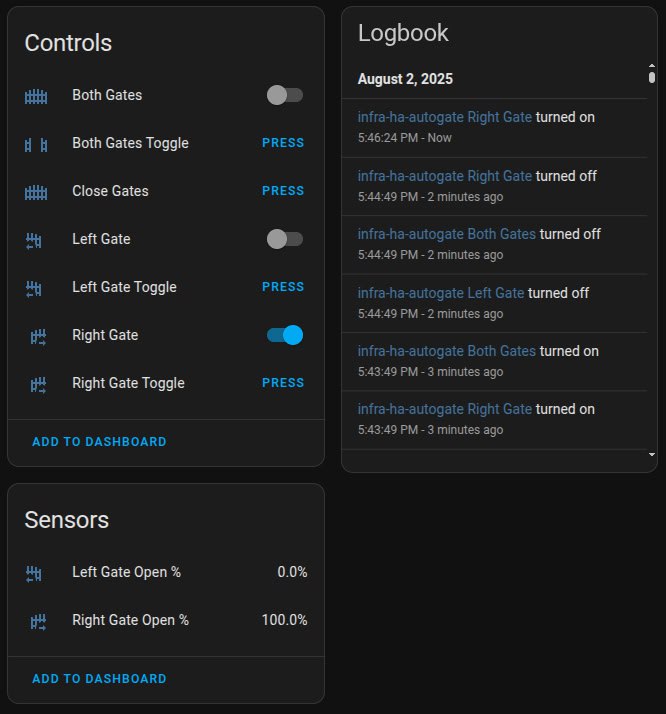The height and width of the screenshot is (714, 666).
Task: Click the logbook scrollbar down arrow
Action: point(652,454)
